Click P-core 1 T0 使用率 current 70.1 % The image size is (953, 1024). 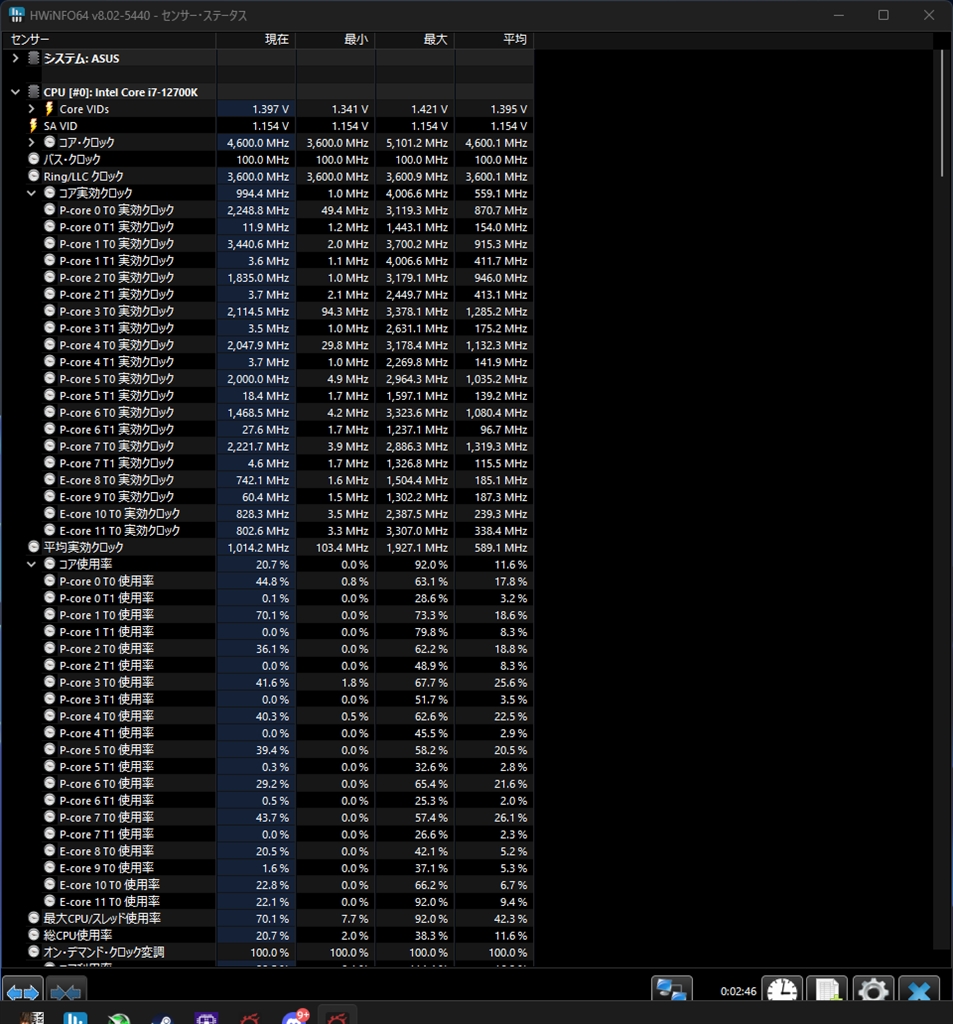click(272, 615)
